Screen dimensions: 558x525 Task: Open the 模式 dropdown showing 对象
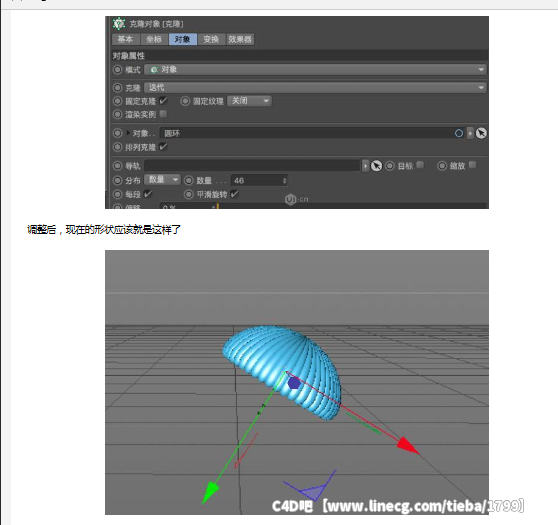[x=315, y=69]
